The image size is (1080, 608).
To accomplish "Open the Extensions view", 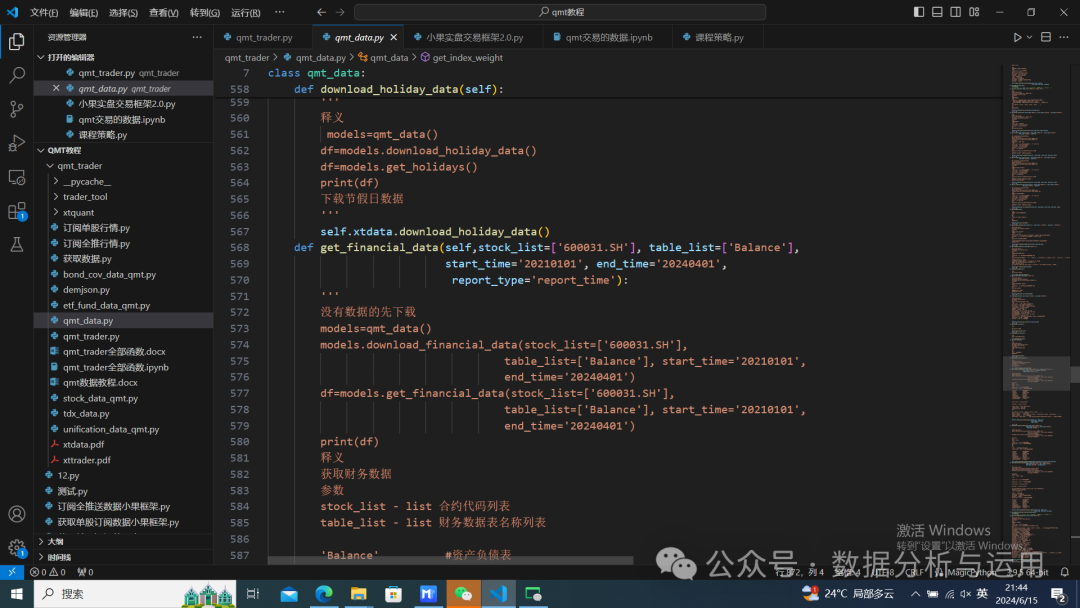I will coord(17,211).
